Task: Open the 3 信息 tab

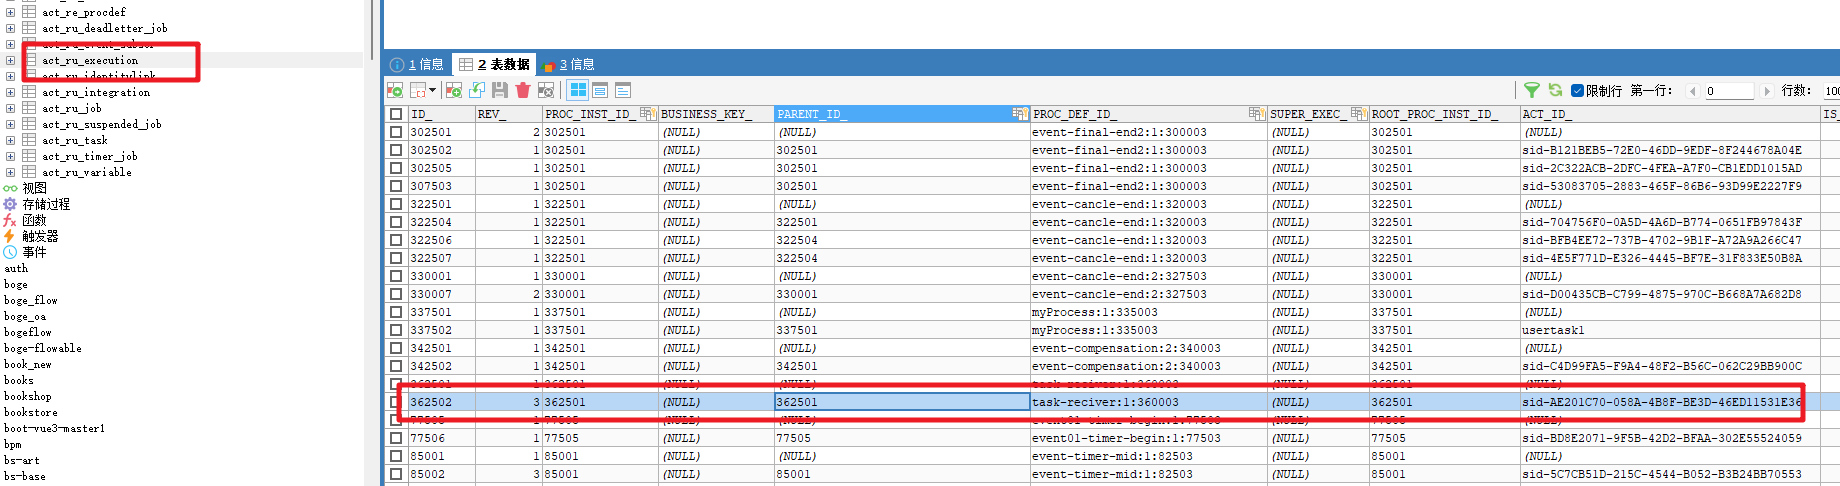Action: (568, 64)
